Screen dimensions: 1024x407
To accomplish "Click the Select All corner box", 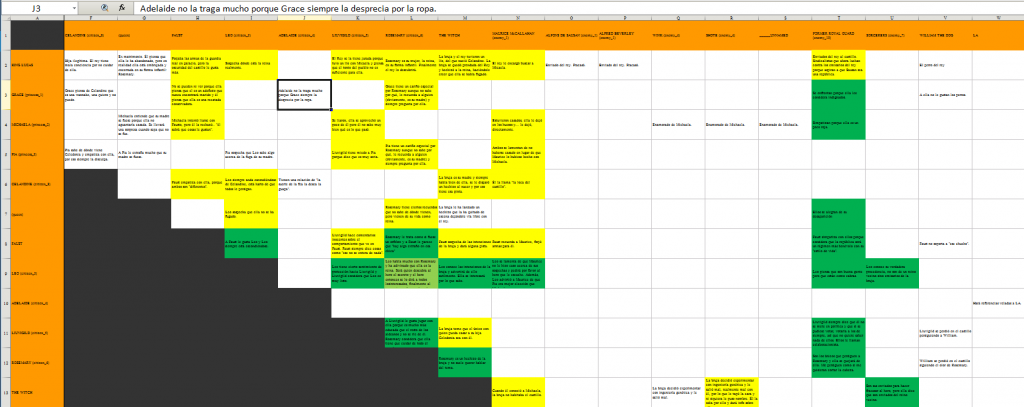I will pos(4,17).
